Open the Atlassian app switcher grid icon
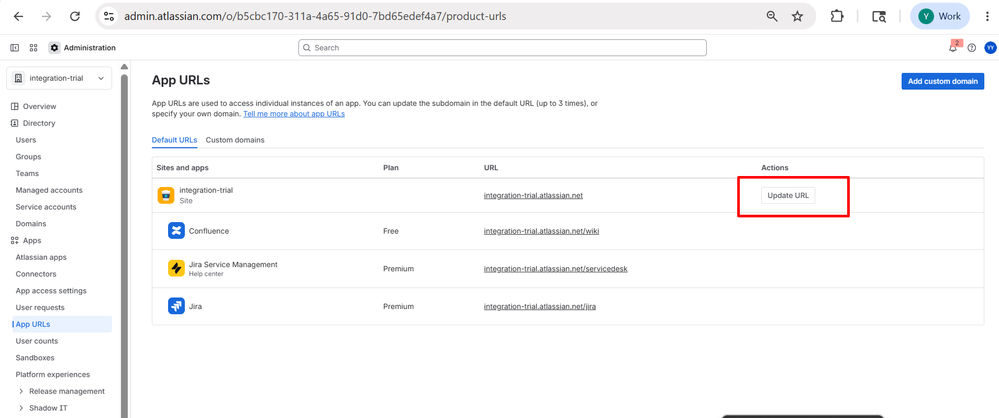Image resolution: width=999 pixels, height=418 pixels. click(34, 48)
